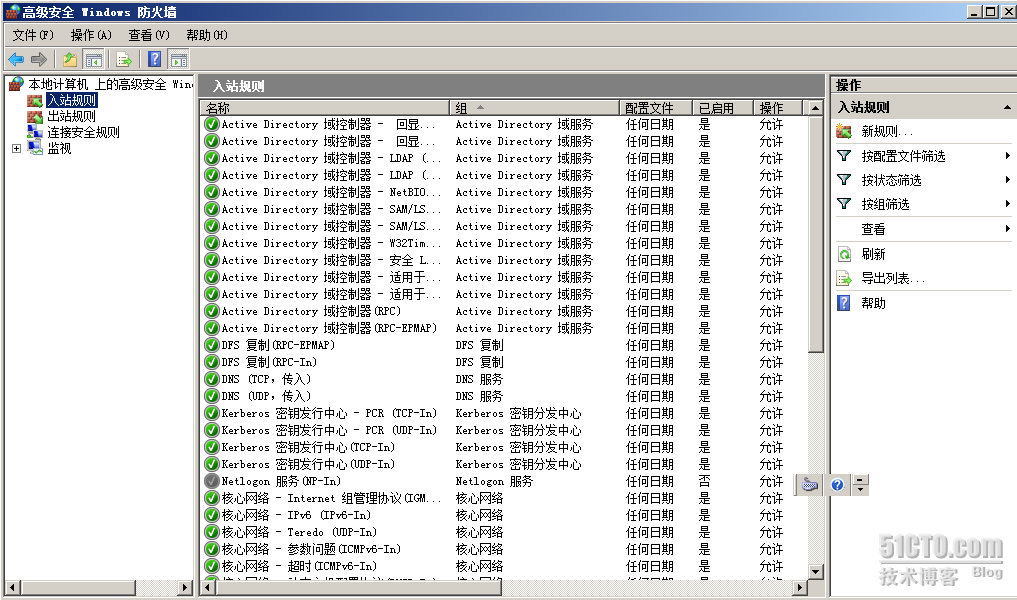Screen dimensions: 1017x600
Task: Open the 操作(A) menu
Action: 91,35
